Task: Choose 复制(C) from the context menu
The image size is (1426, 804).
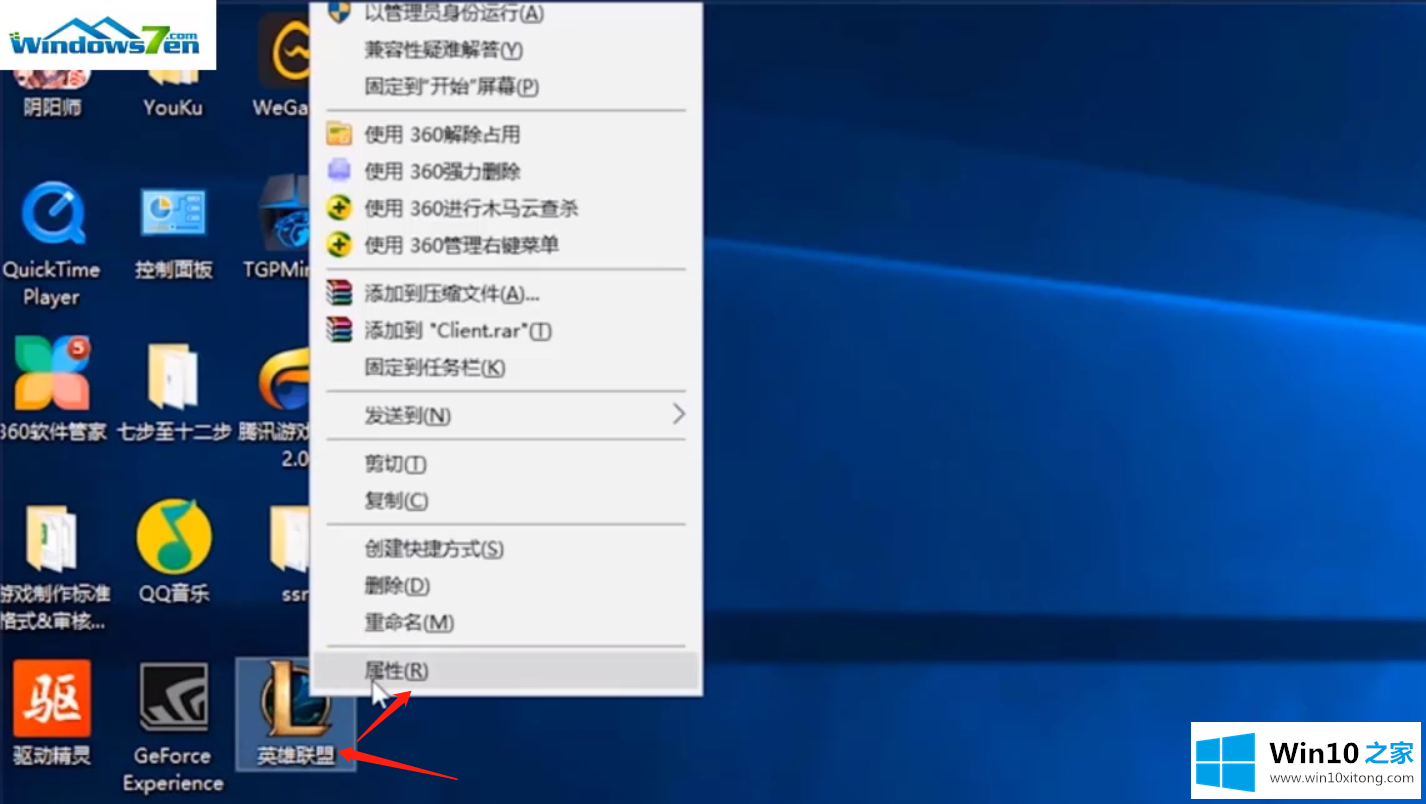Action: tap(506, 500)
